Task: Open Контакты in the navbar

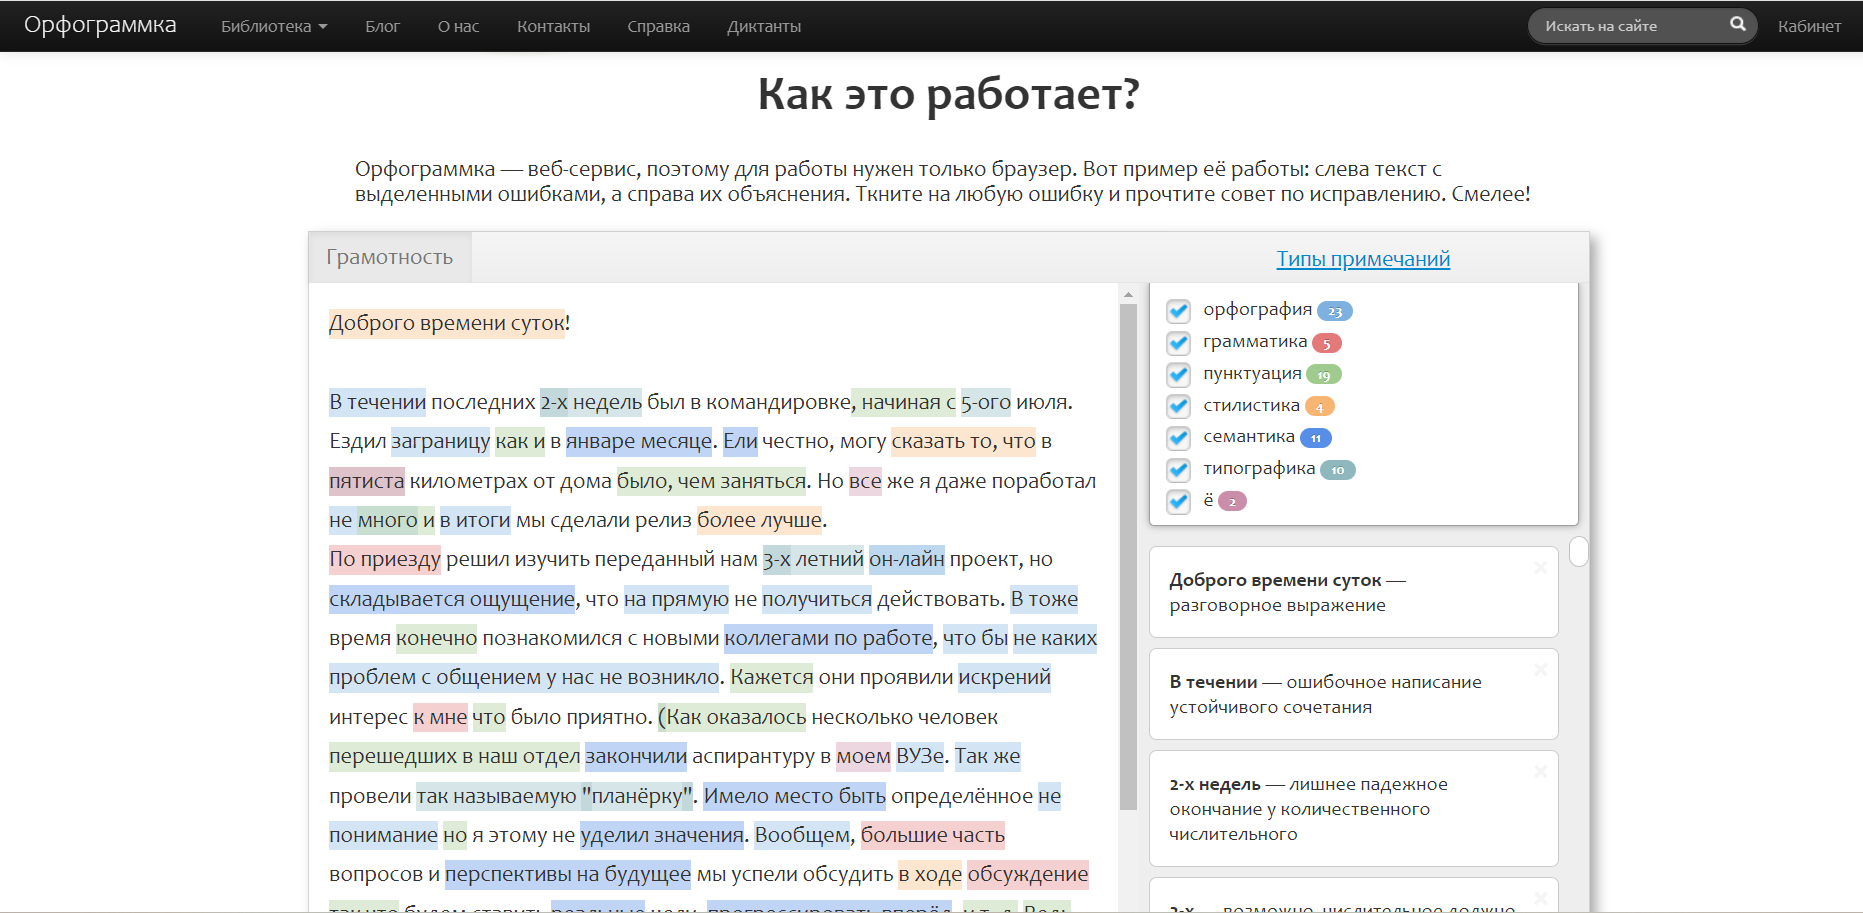Action: coord(553,26)
